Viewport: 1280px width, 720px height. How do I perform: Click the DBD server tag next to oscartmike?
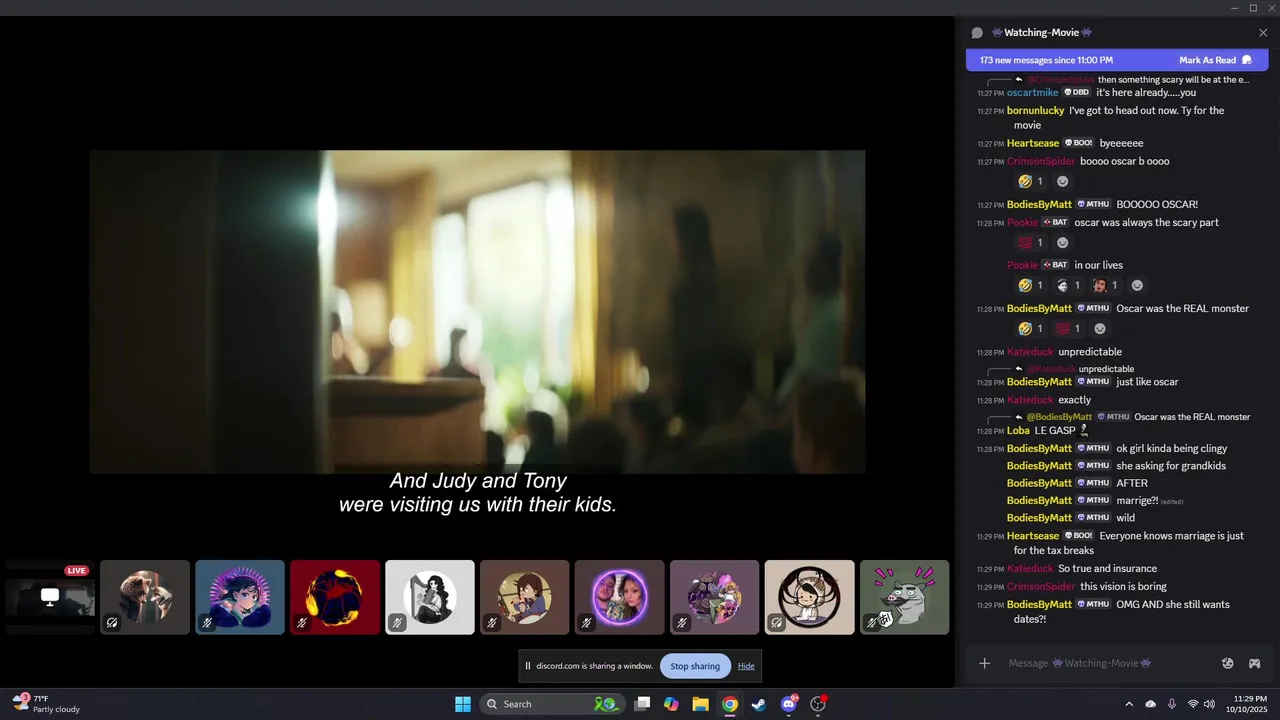point(1077,93)
